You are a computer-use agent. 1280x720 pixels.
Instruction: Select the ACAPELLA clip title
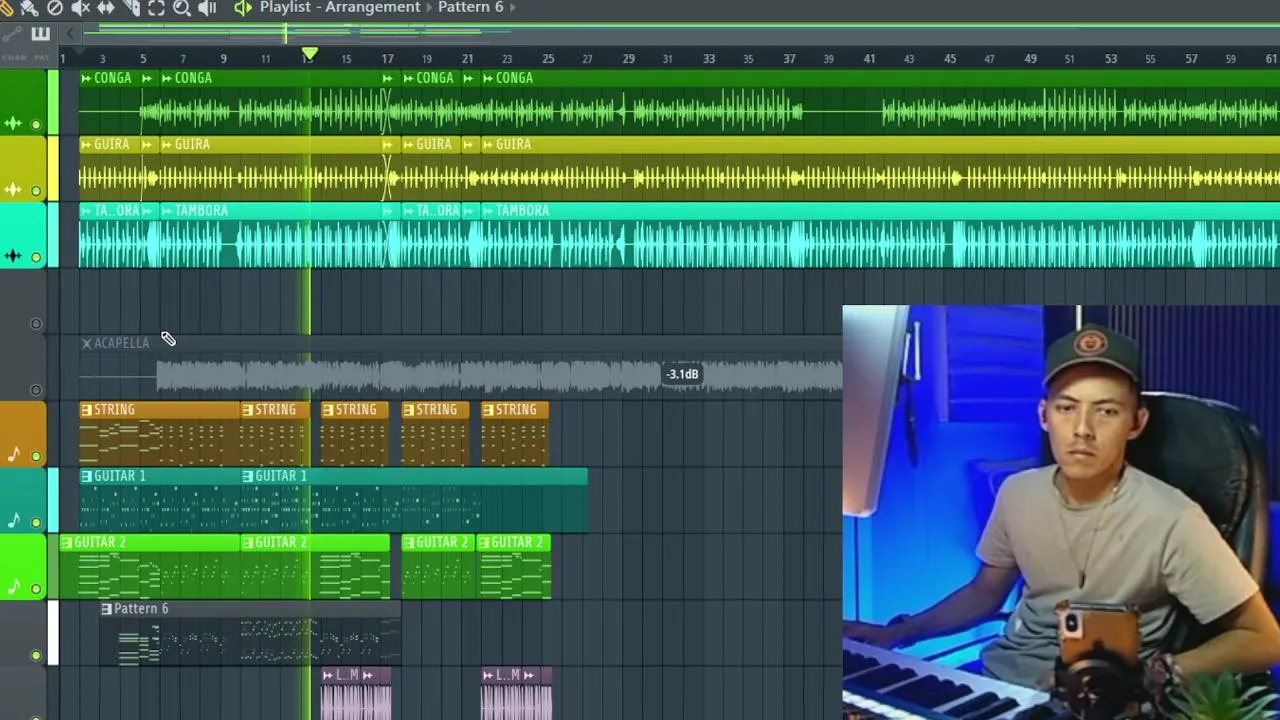[x=121, y=343]
